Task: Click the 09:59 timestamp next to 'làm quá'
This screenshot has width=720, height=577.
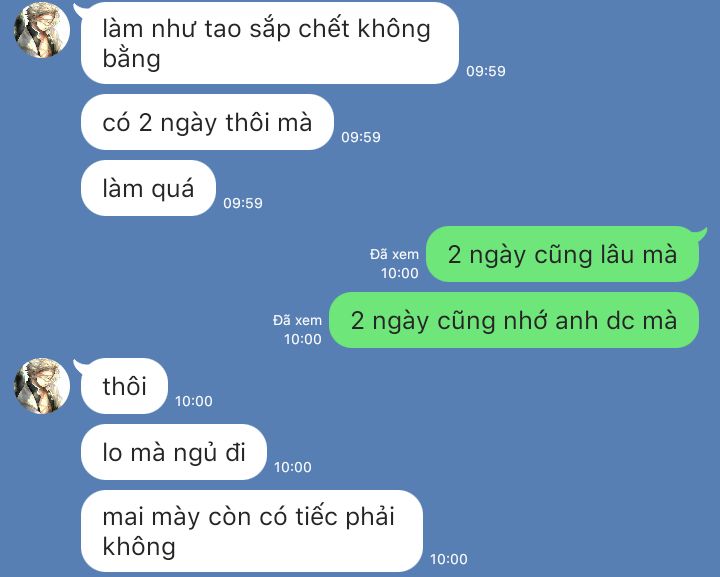Action: coord(243,203)
